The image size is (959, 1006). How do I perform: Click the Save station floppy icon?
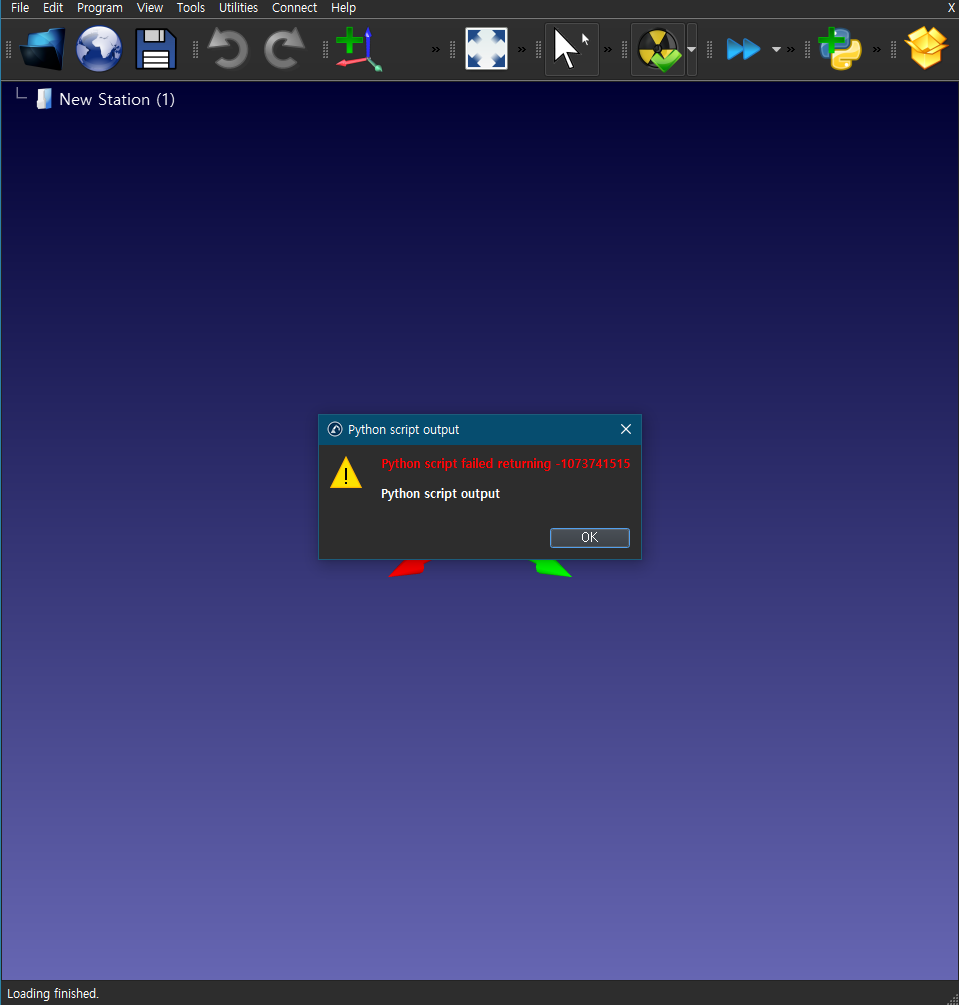156,49
